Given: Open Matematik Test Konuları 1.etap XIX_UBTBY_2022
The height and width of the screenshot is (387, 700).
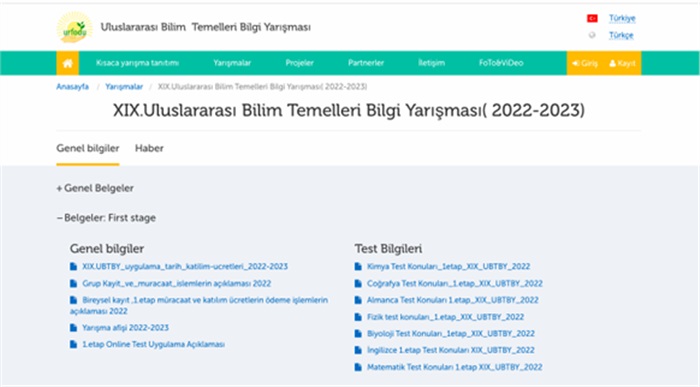Looking at the screenshot, I should (454, 367).
